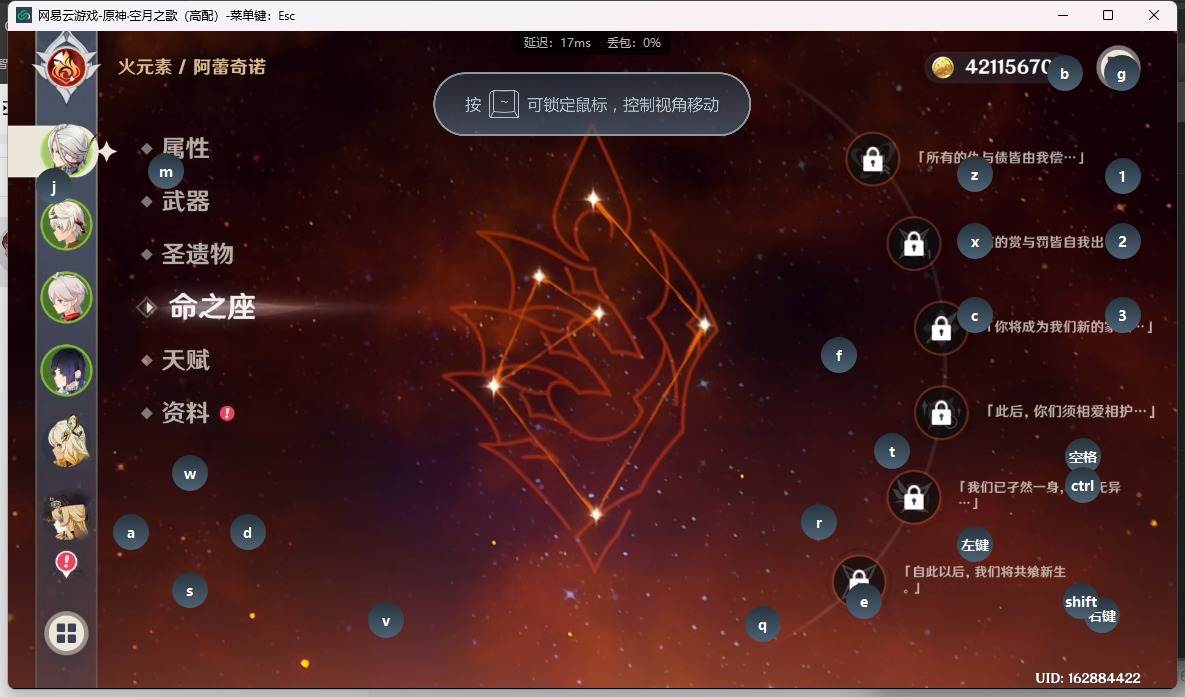Click the overlay key bubble labeled s
1185x697 pixels.
click(x=190, y=591)
